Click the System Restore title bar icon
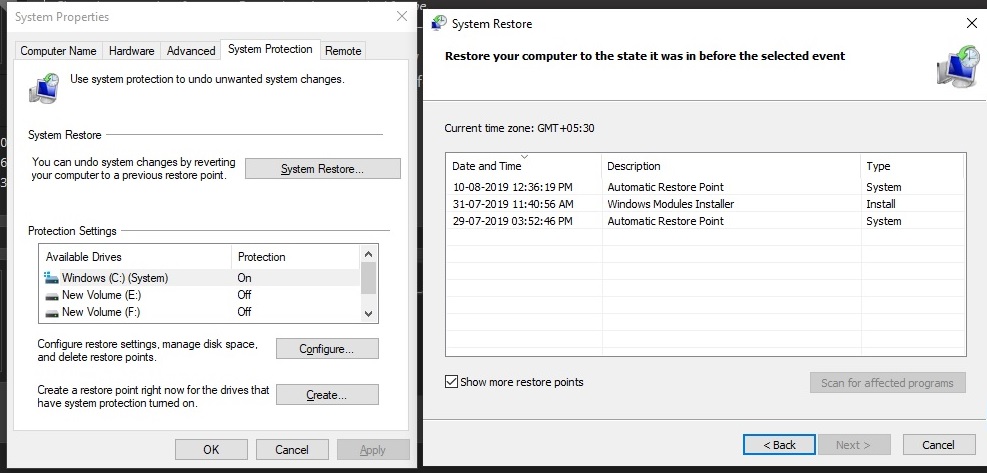987x473 pixels. tap(438, 23)
